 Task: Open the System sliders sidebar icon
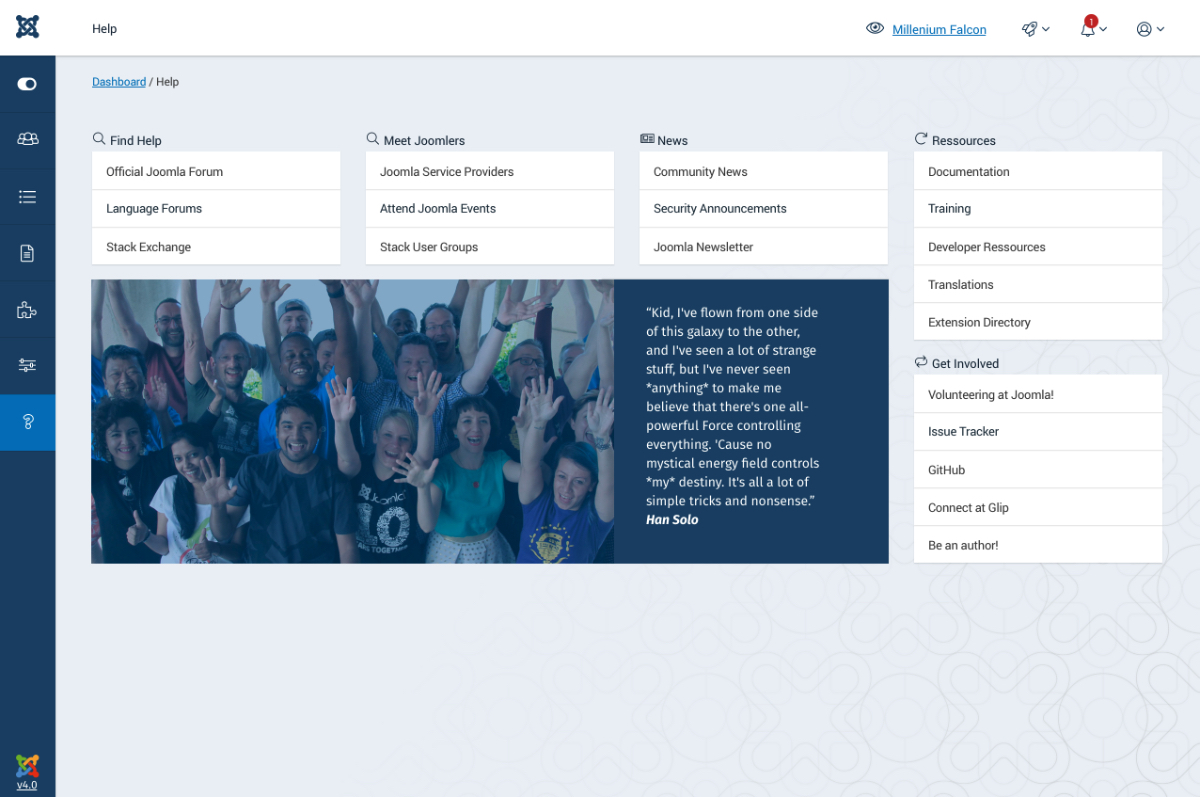pos(27,365)
